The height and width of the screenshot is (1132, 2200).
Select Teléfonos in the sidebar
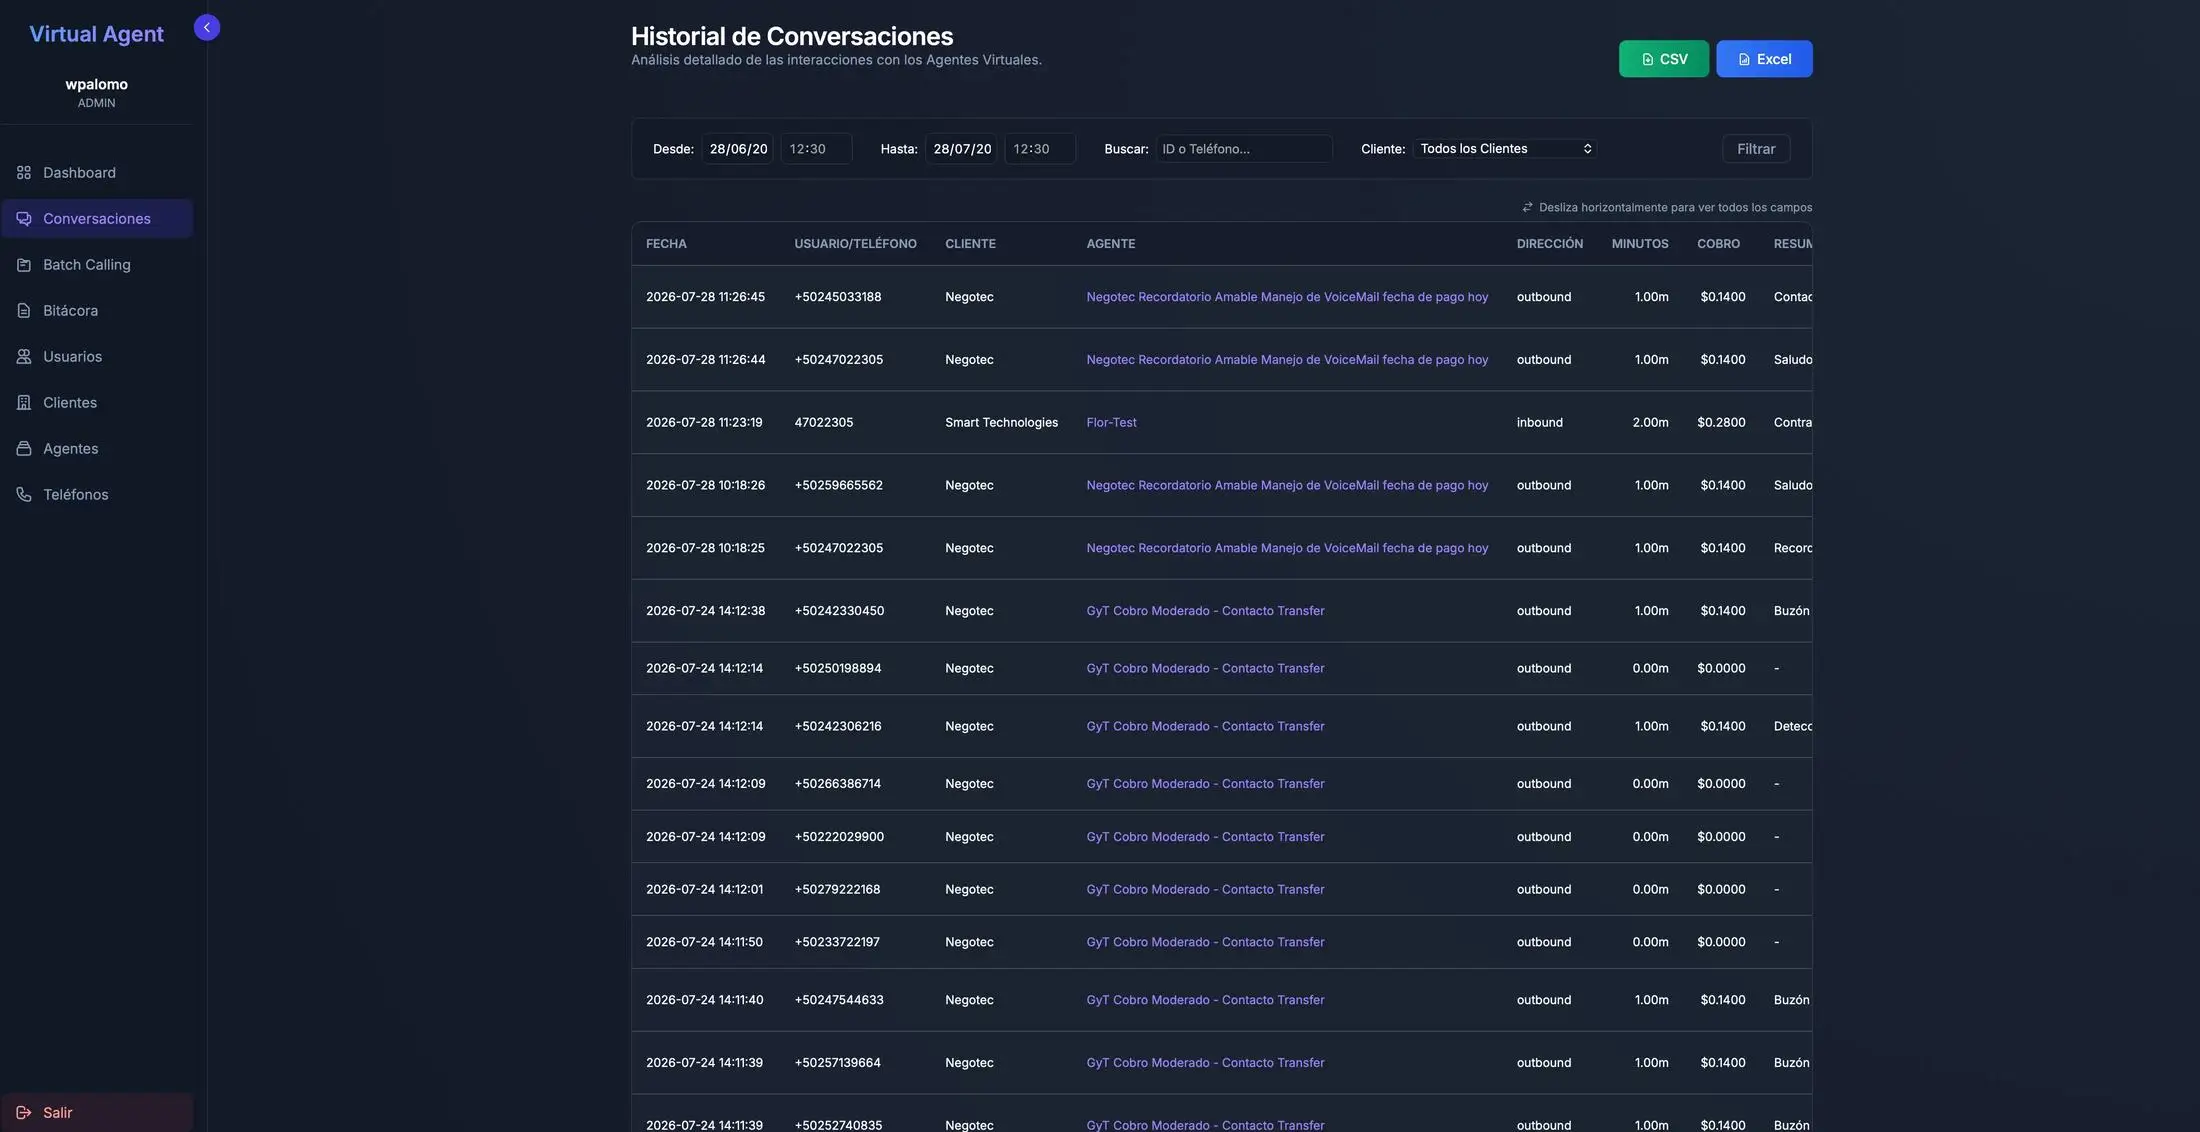[97, 495]
